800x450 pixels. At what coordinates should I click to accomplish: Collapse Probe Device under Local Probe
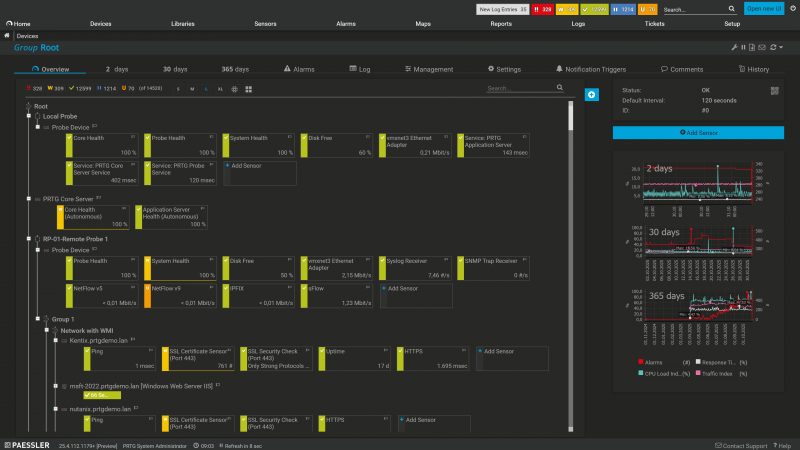click(x=38, y=127)
